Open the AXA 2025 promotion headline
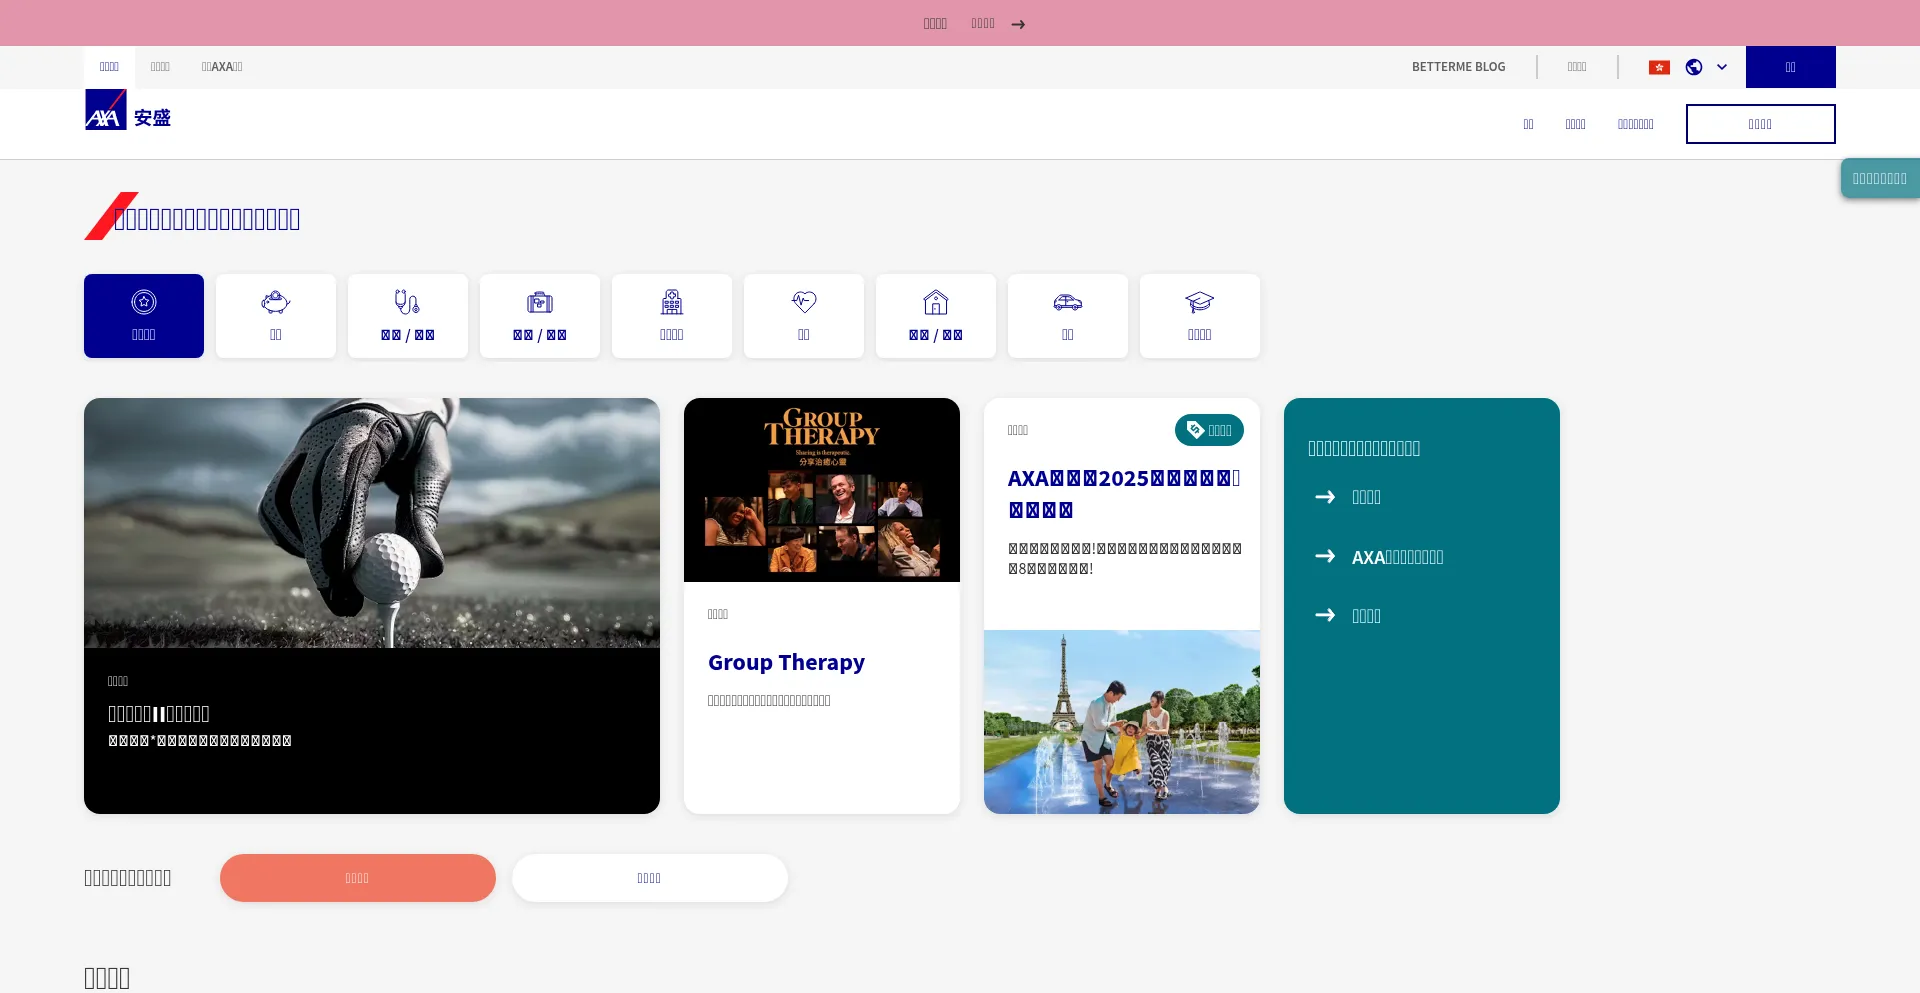Viewport: 1920px width, 993px height. pyautogui.click(x=1123, y=494)
